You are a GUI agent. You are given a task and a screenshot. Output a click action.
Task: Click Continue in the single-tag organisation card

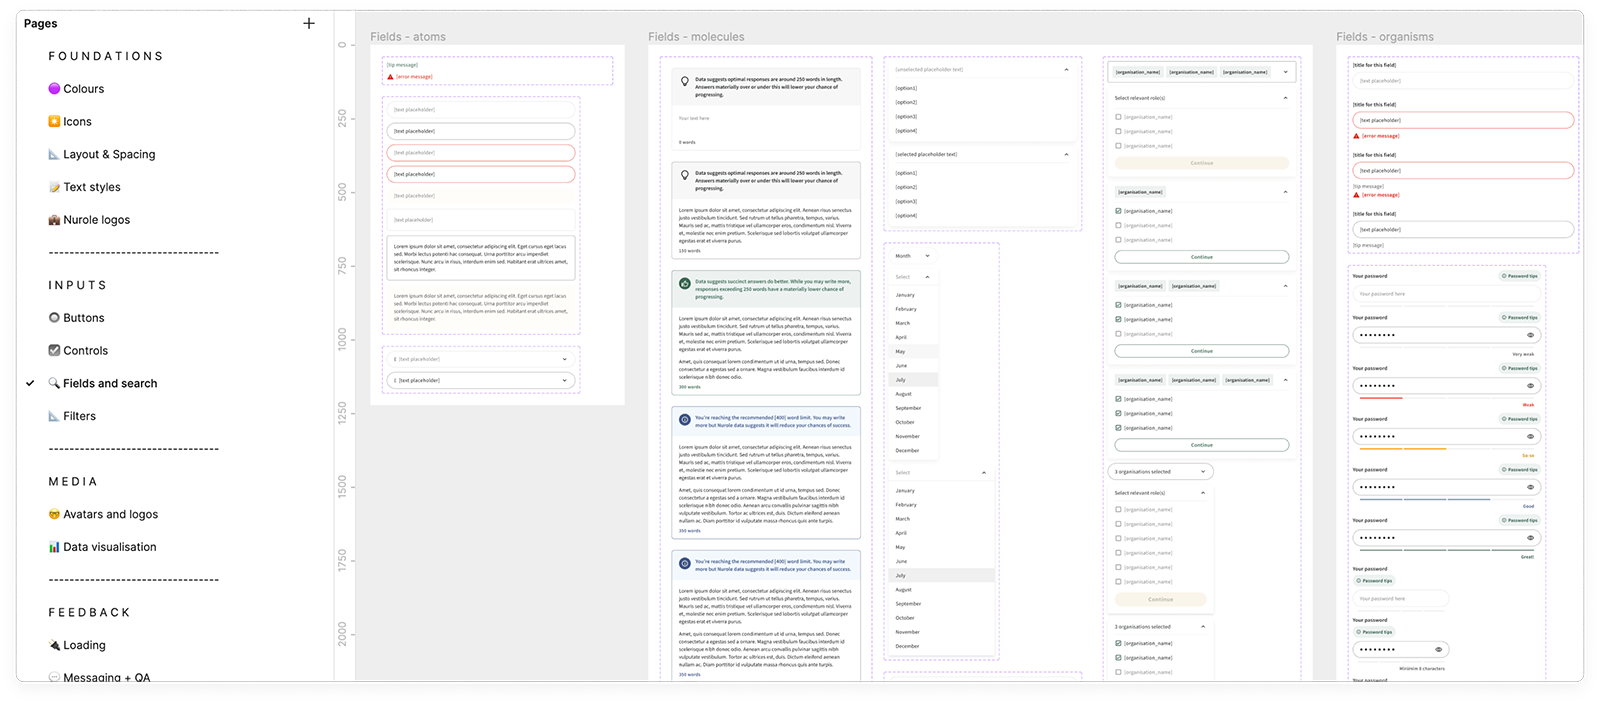click(x=1202, y=257)
